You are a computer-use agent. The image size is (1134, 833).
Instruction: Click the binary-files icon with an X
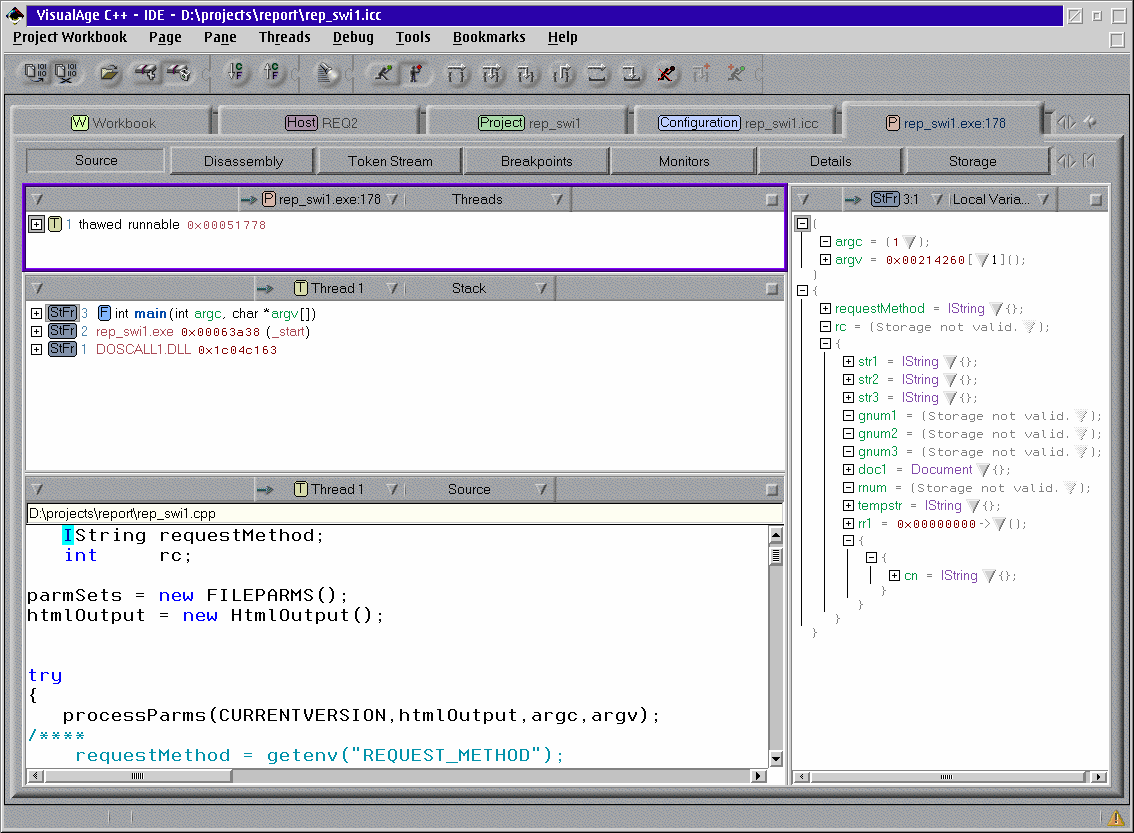pyautogui.click(x=66, y=72)
